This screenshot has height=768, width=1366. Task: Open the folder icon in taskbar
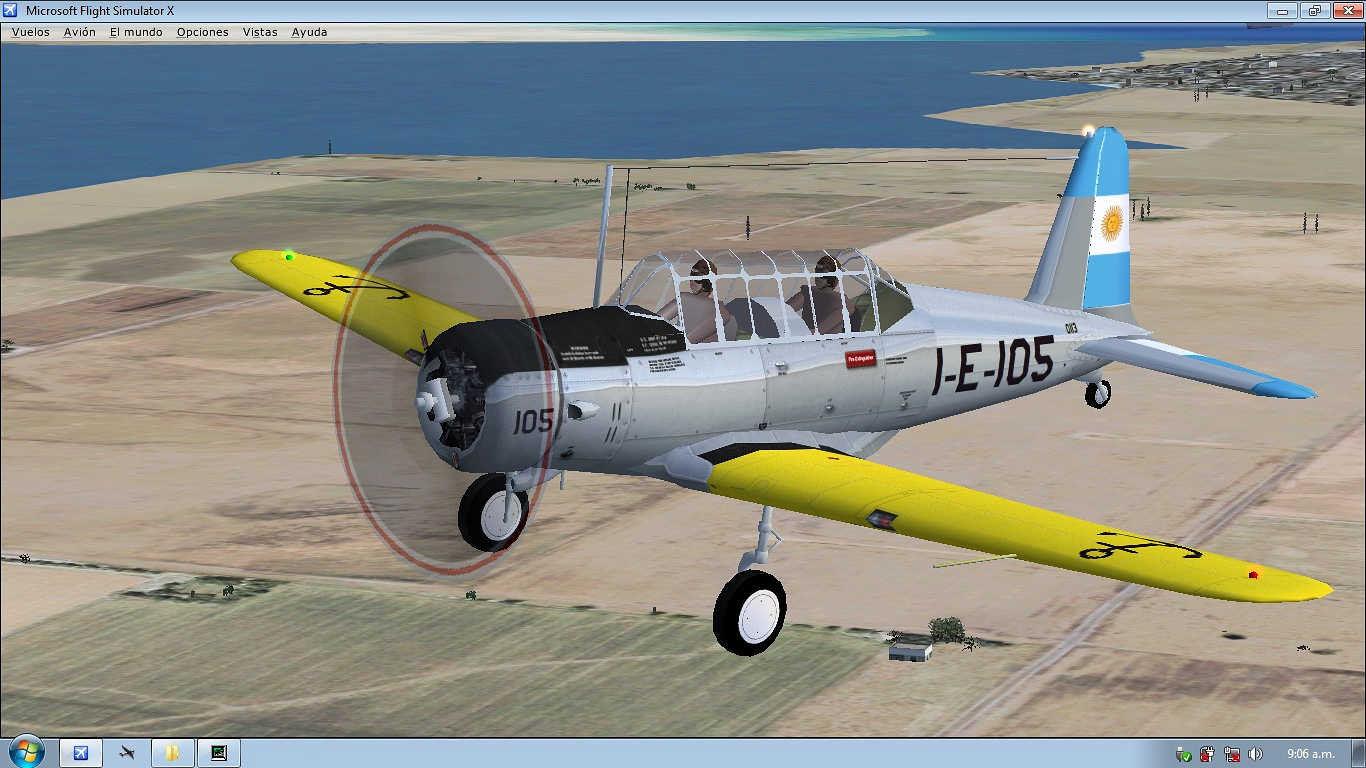click(x=173, y=753)
